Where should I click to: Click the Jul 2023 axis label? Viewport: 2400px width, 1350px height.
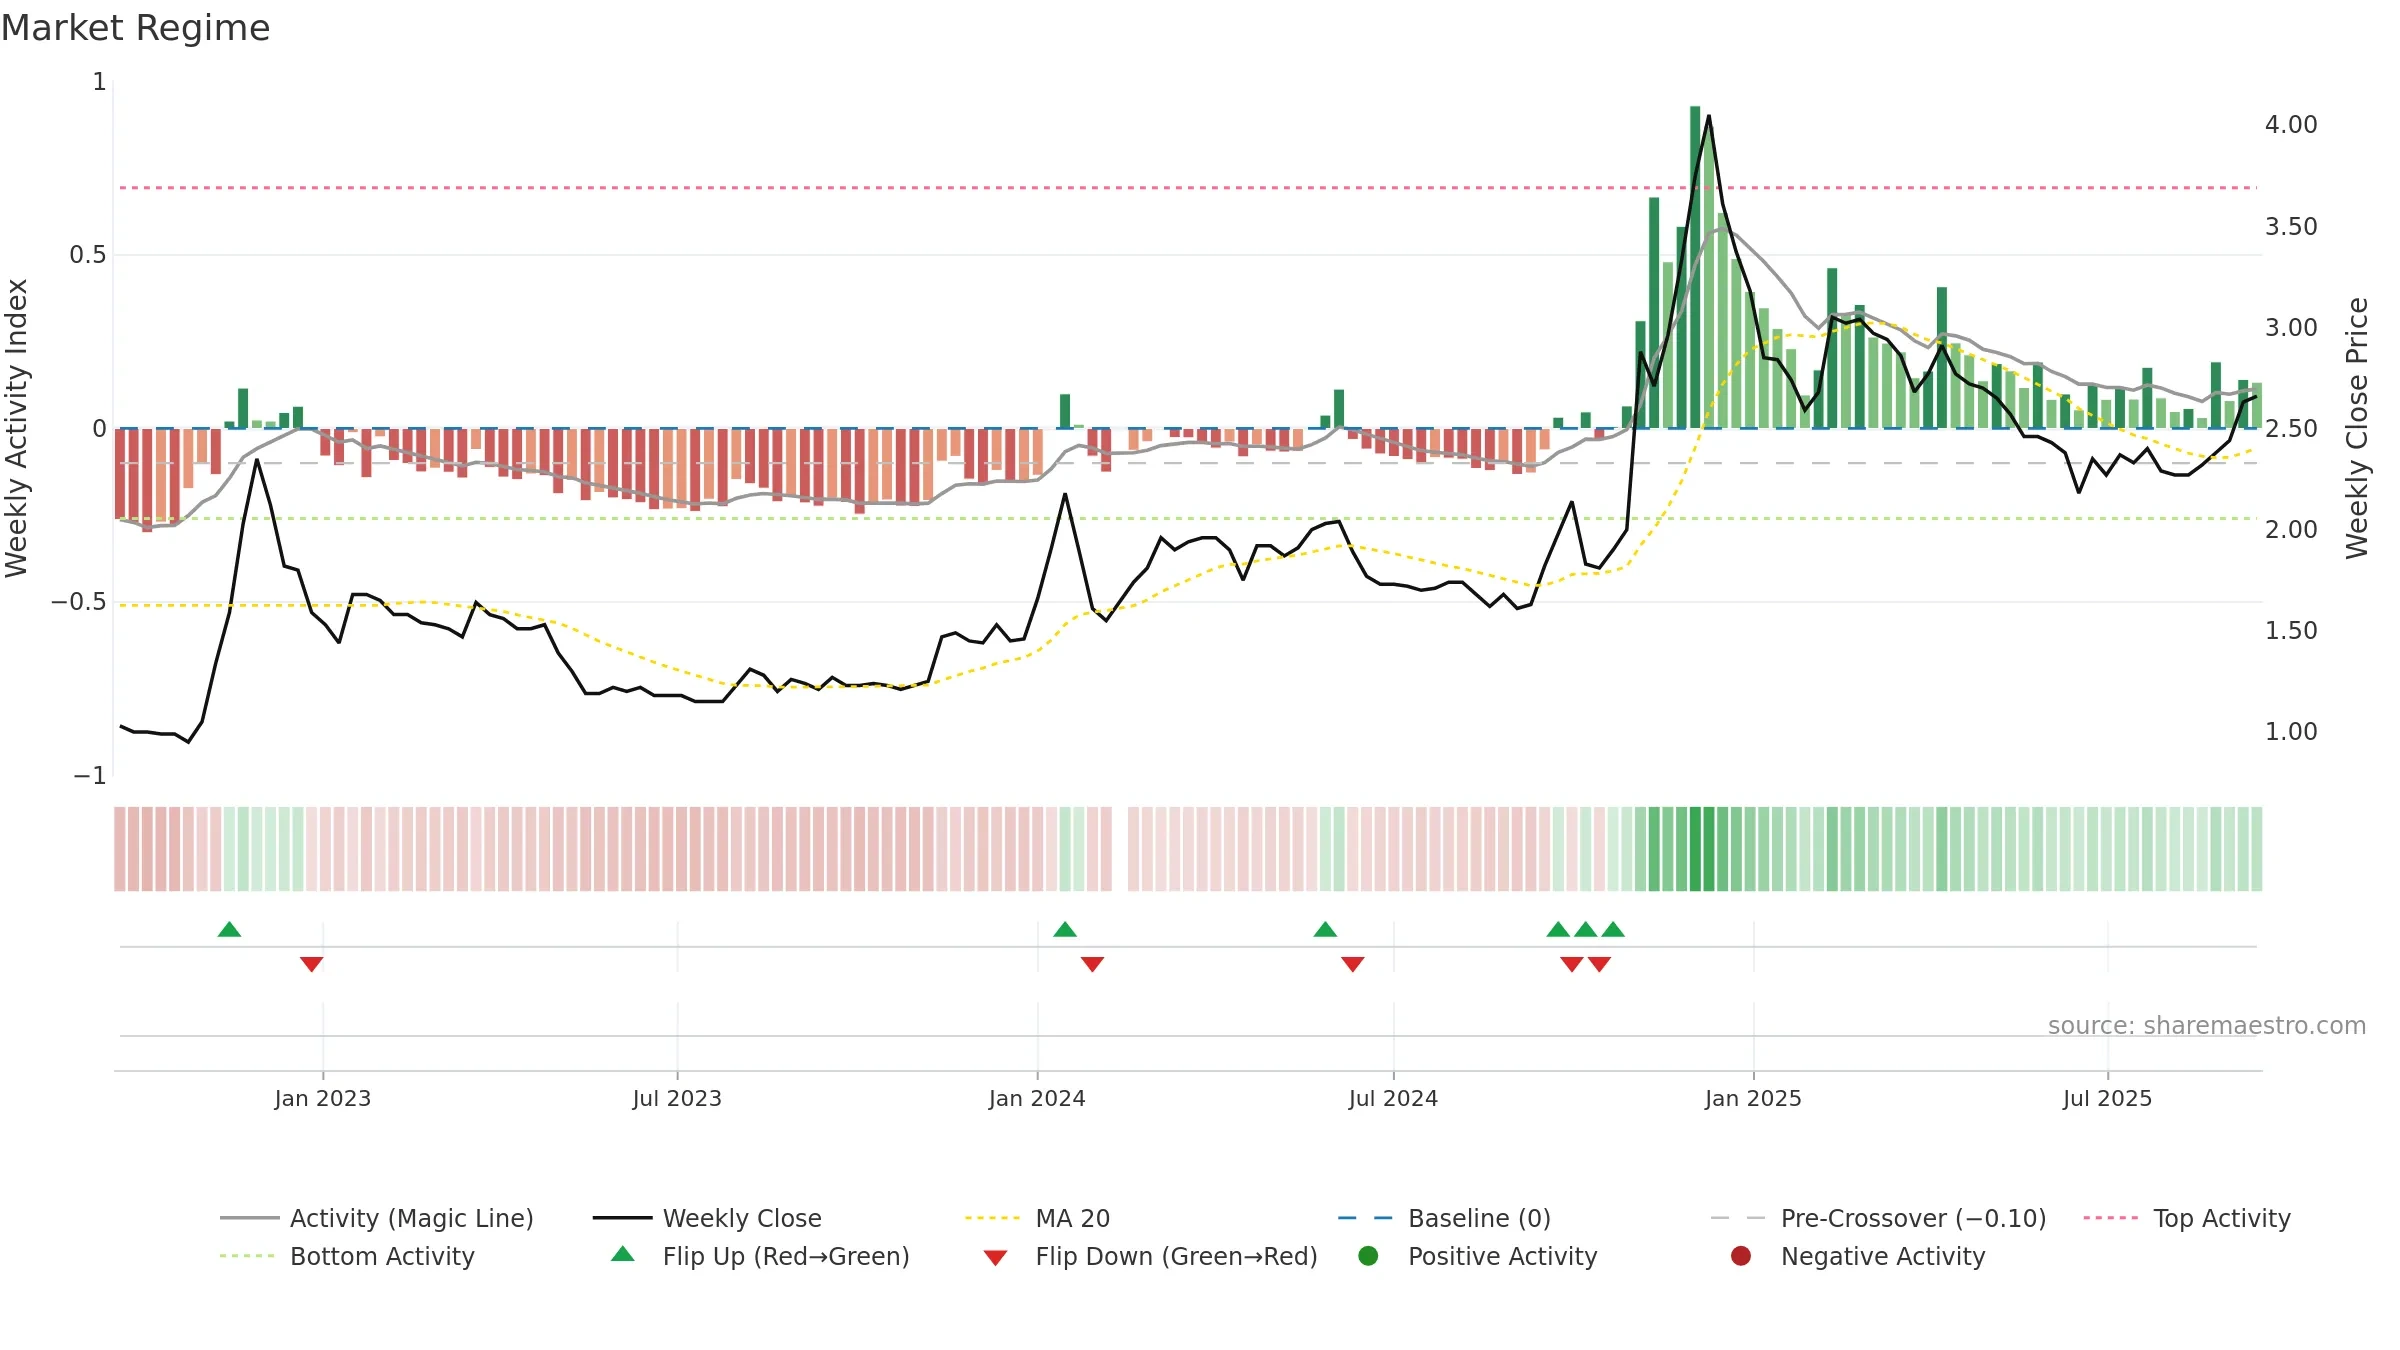click(x=677, y=1098)
